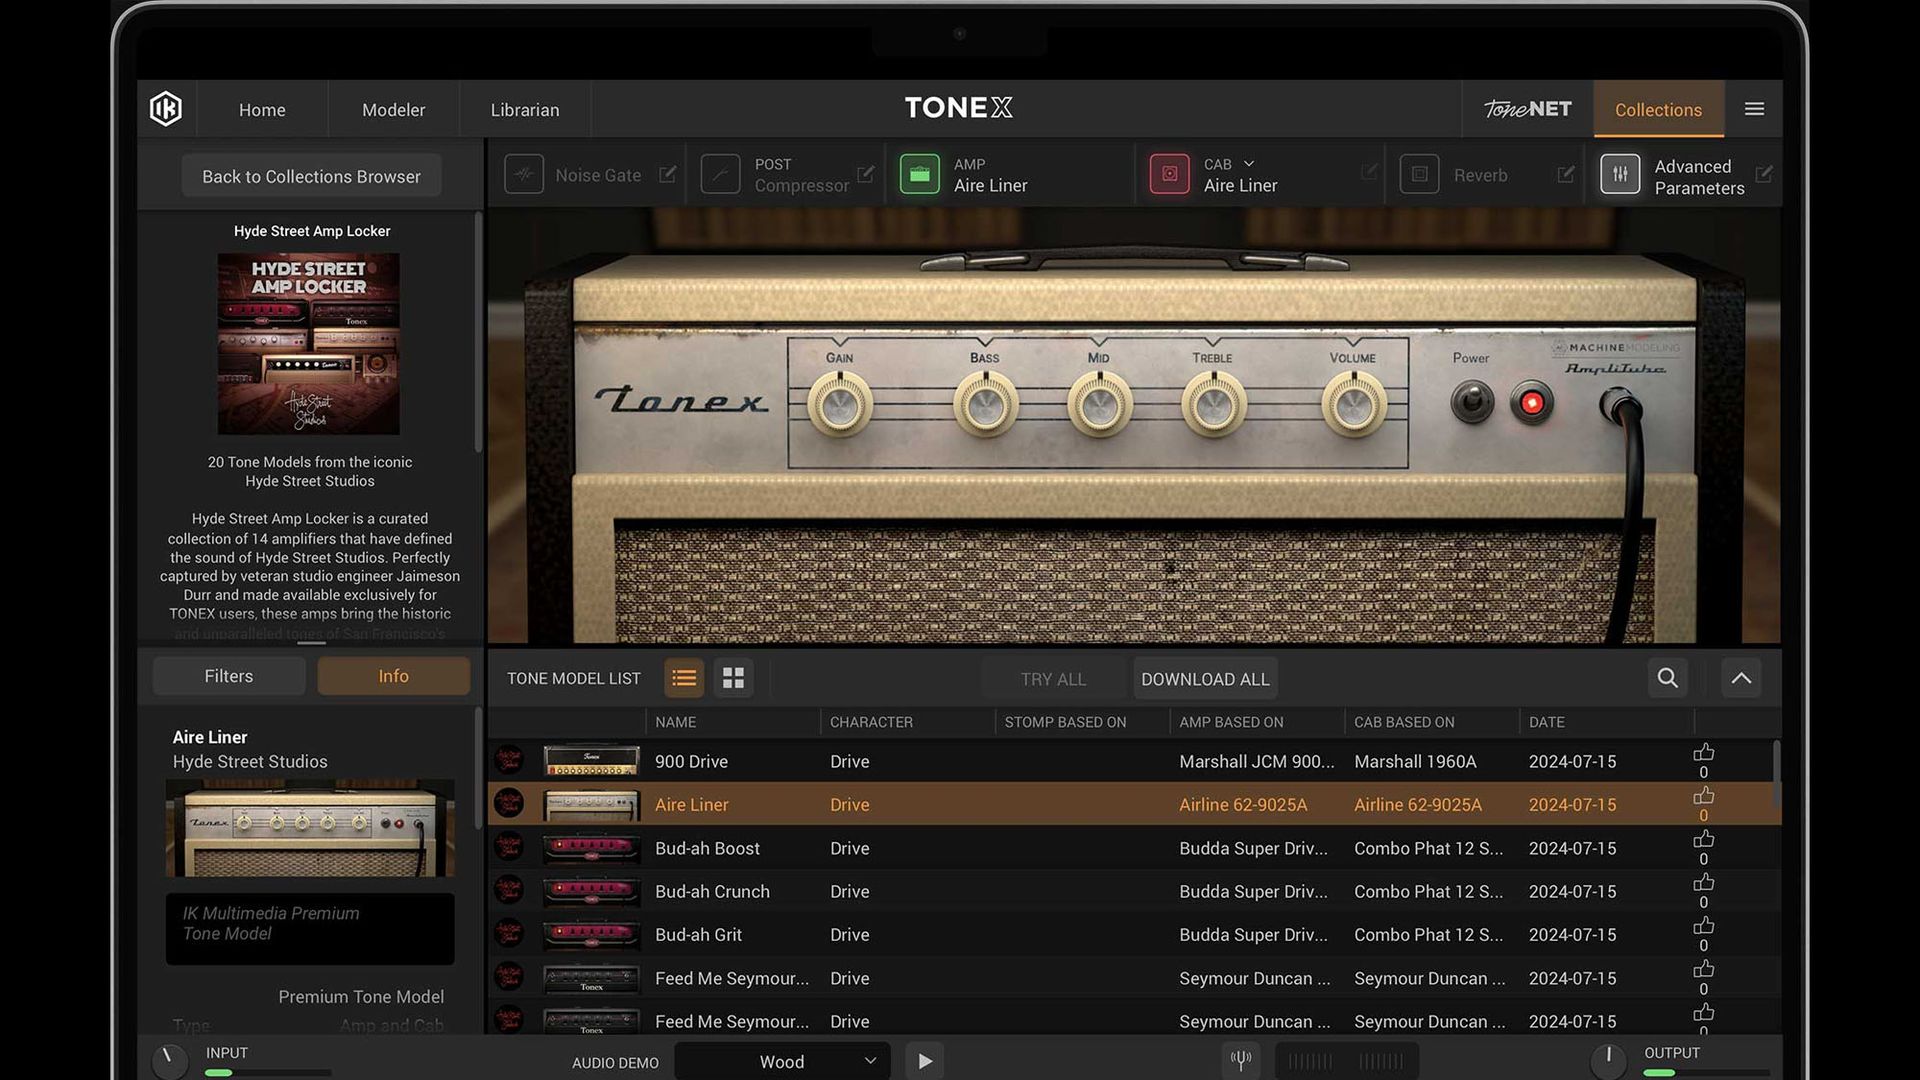Open Advanced Parameters panel
This screenshot has width=1920, height=1080.
coord(1620,173)
